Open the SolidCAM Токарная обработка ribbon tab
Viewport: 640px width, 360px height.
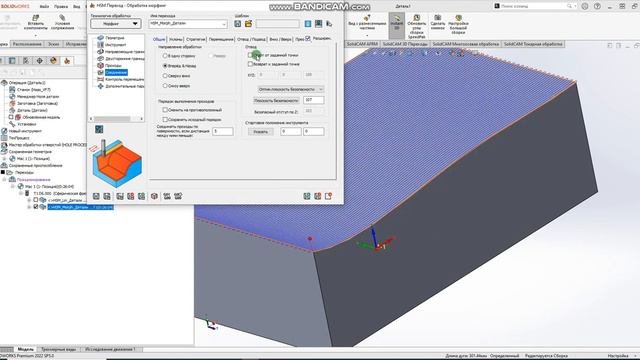point(533,44)
